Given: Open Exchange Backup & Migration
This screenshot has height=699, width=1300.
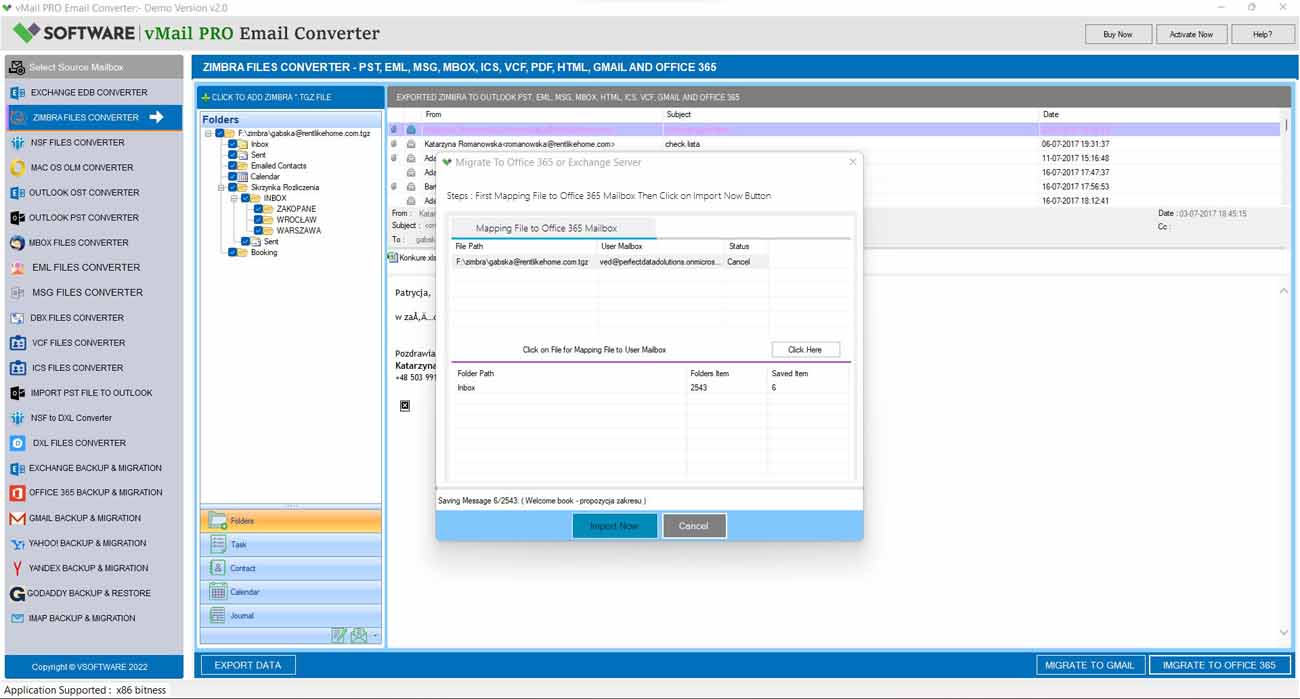Looking at the screenshot, I should (x=93, y=467).
